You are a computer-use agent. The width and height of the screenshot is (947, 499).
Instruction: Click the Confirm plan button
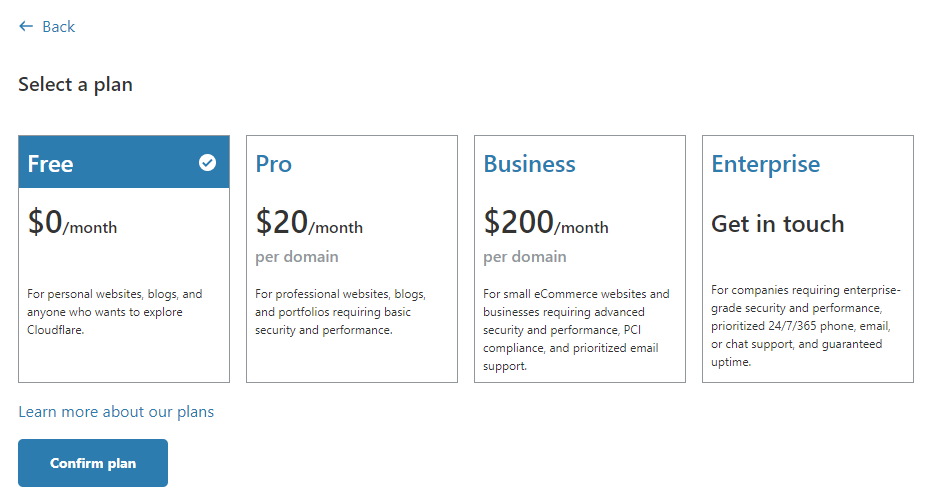tap(93, 463)
